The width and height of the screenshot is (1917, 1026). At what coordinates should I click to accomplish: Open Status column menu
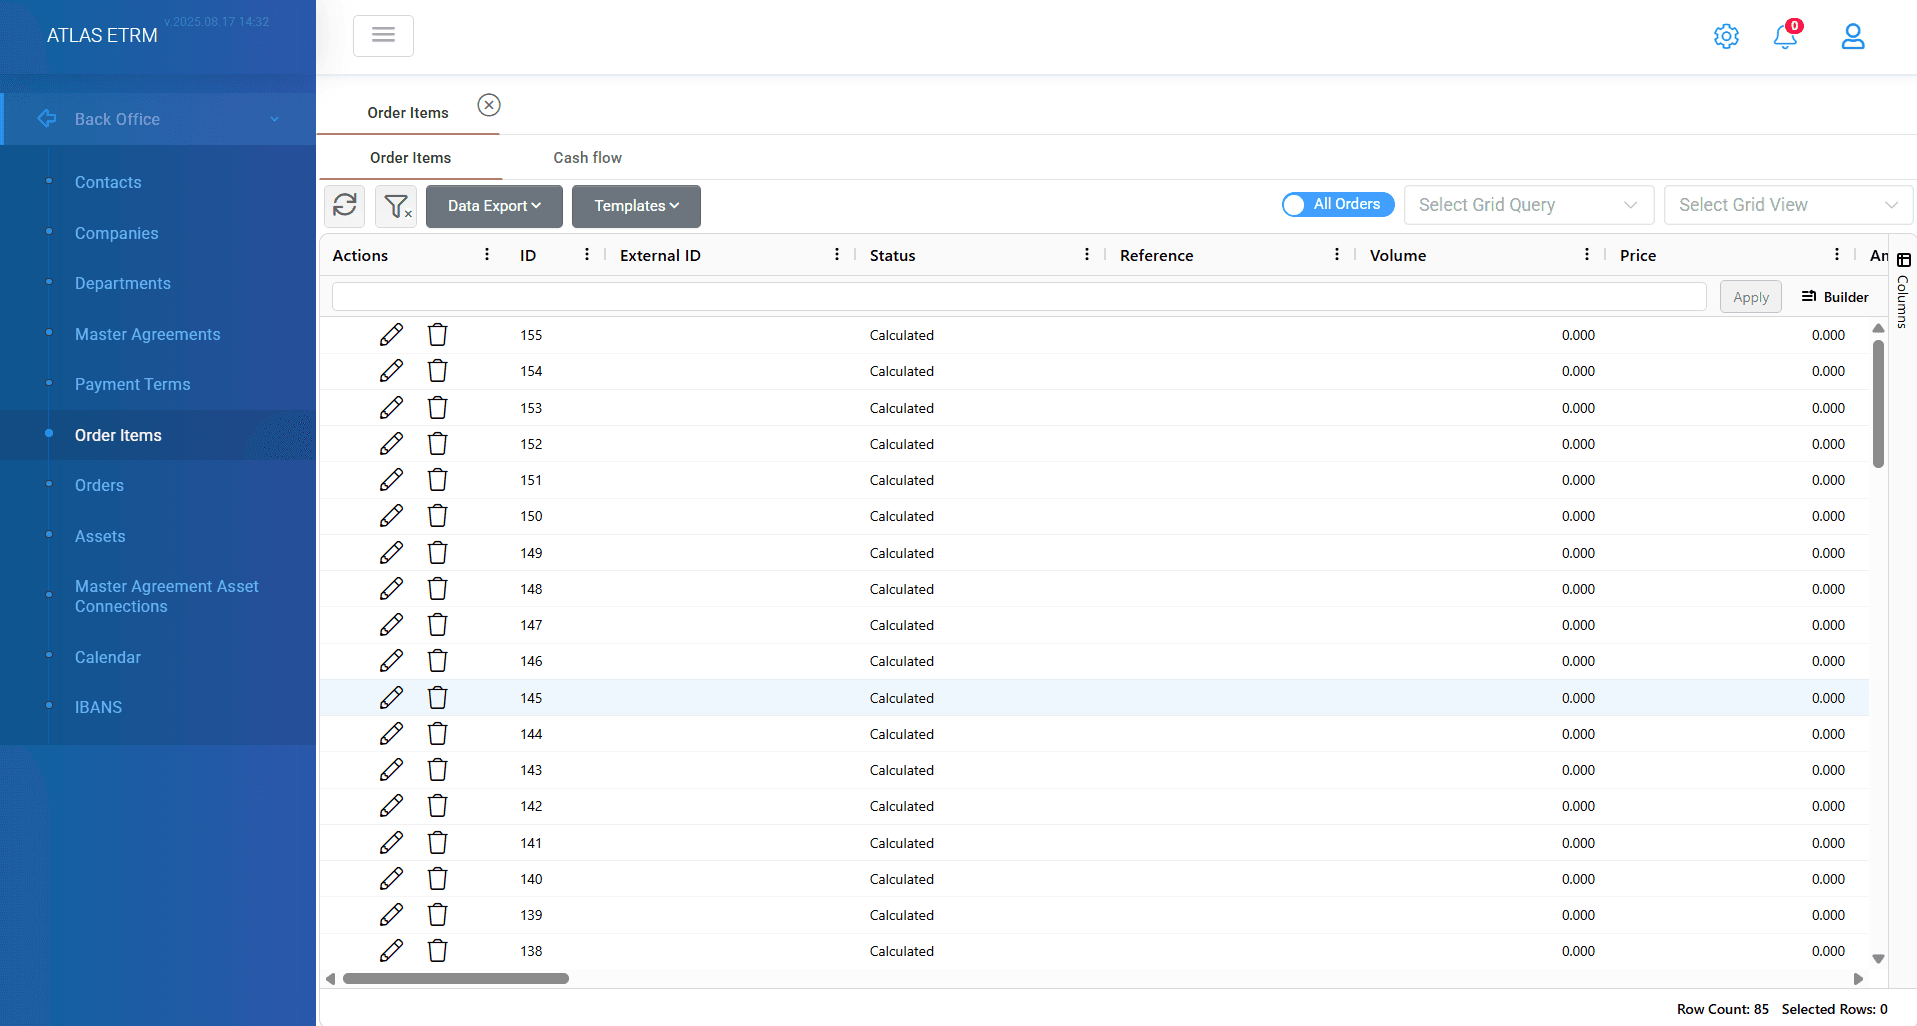coord(1087,255)
